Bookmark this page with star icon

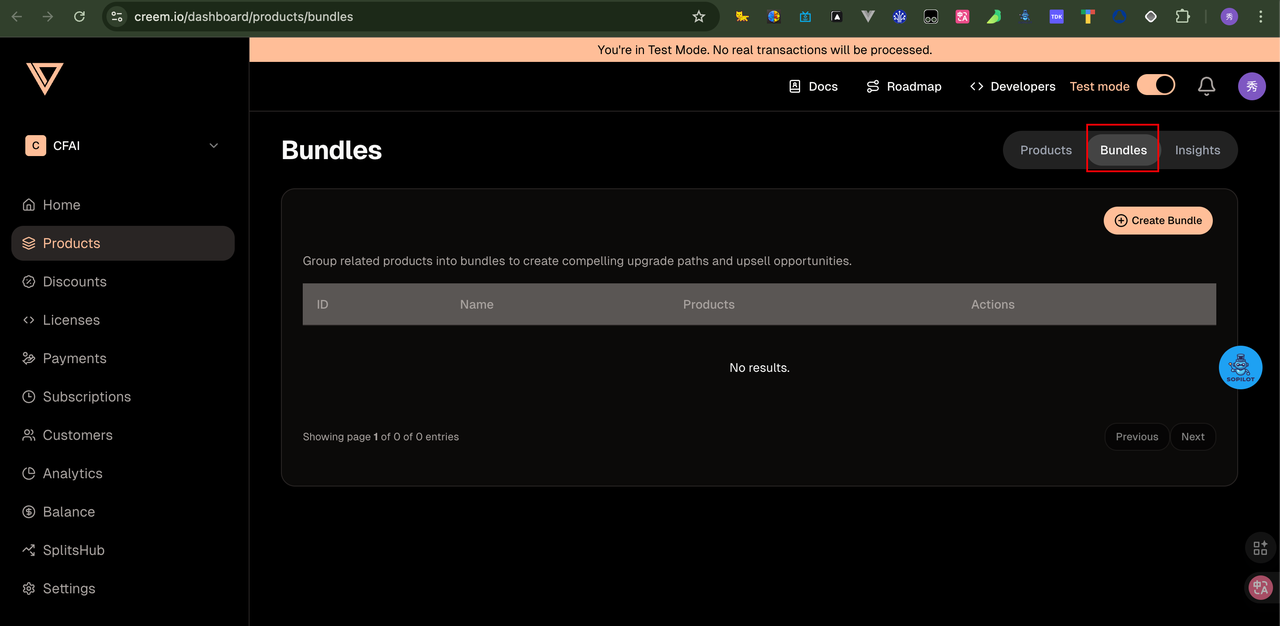tap(699, 17)
